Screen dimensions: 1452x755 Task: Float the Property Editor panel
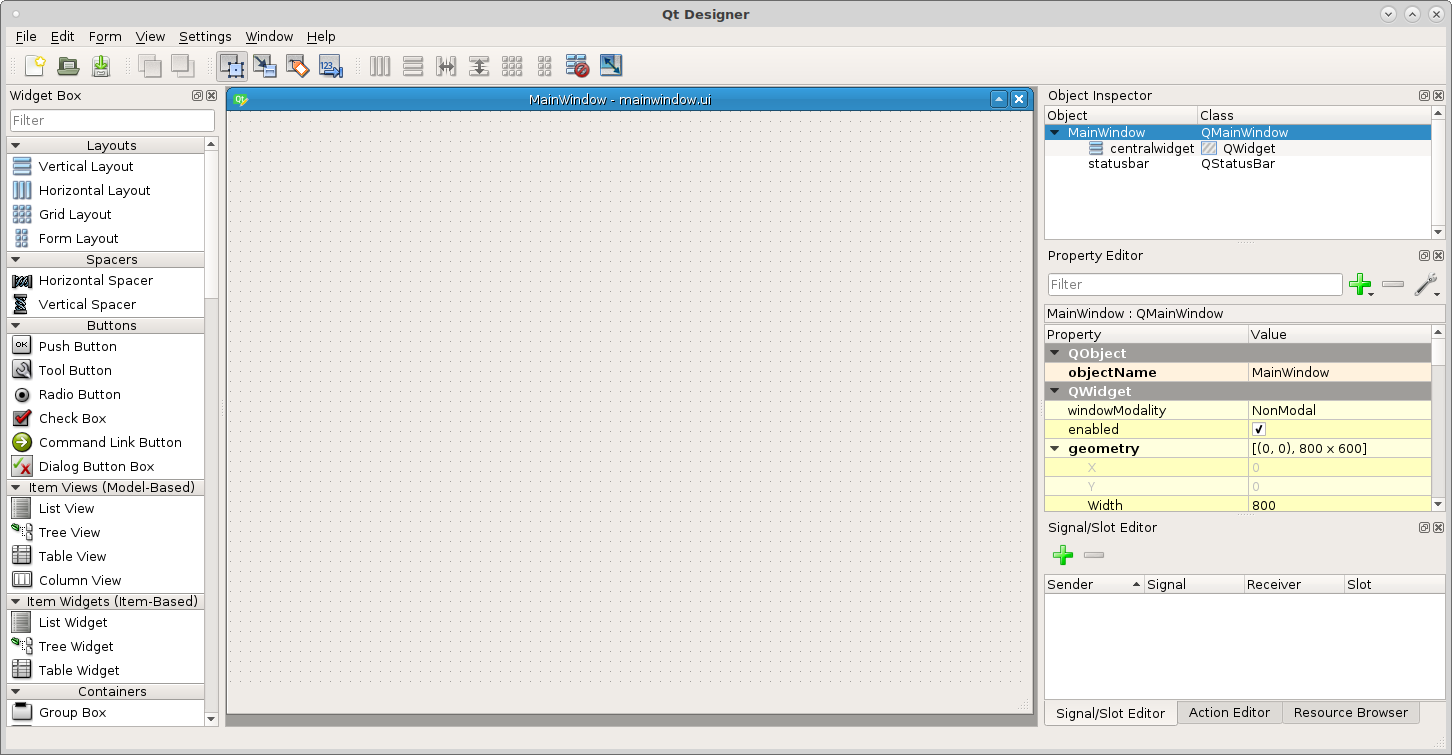(1424, 256)
